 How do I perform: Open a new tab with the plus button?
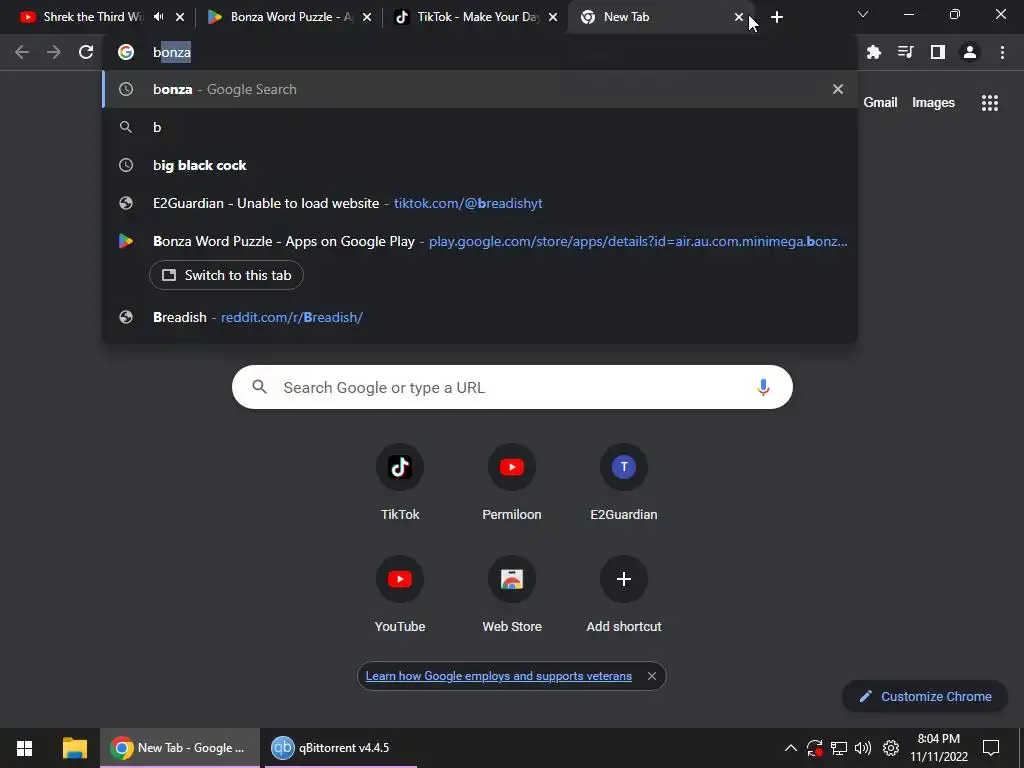(x=776, y=18)
